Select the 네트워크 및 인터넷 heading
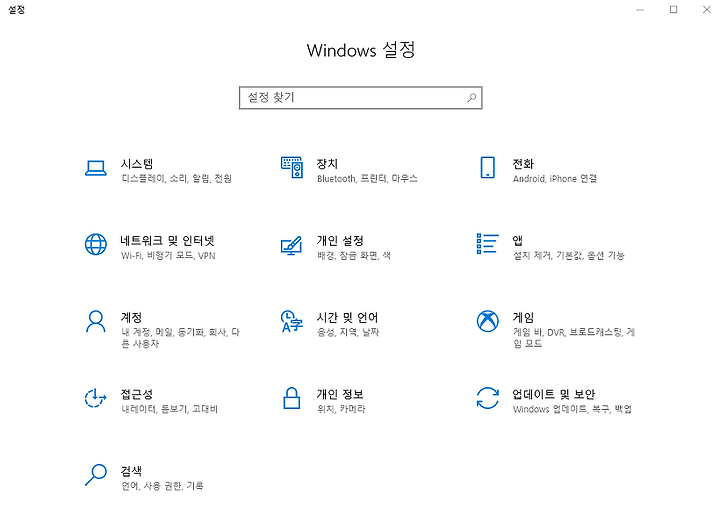The height and width of the screenshot is (530, 720). (168, 241)
